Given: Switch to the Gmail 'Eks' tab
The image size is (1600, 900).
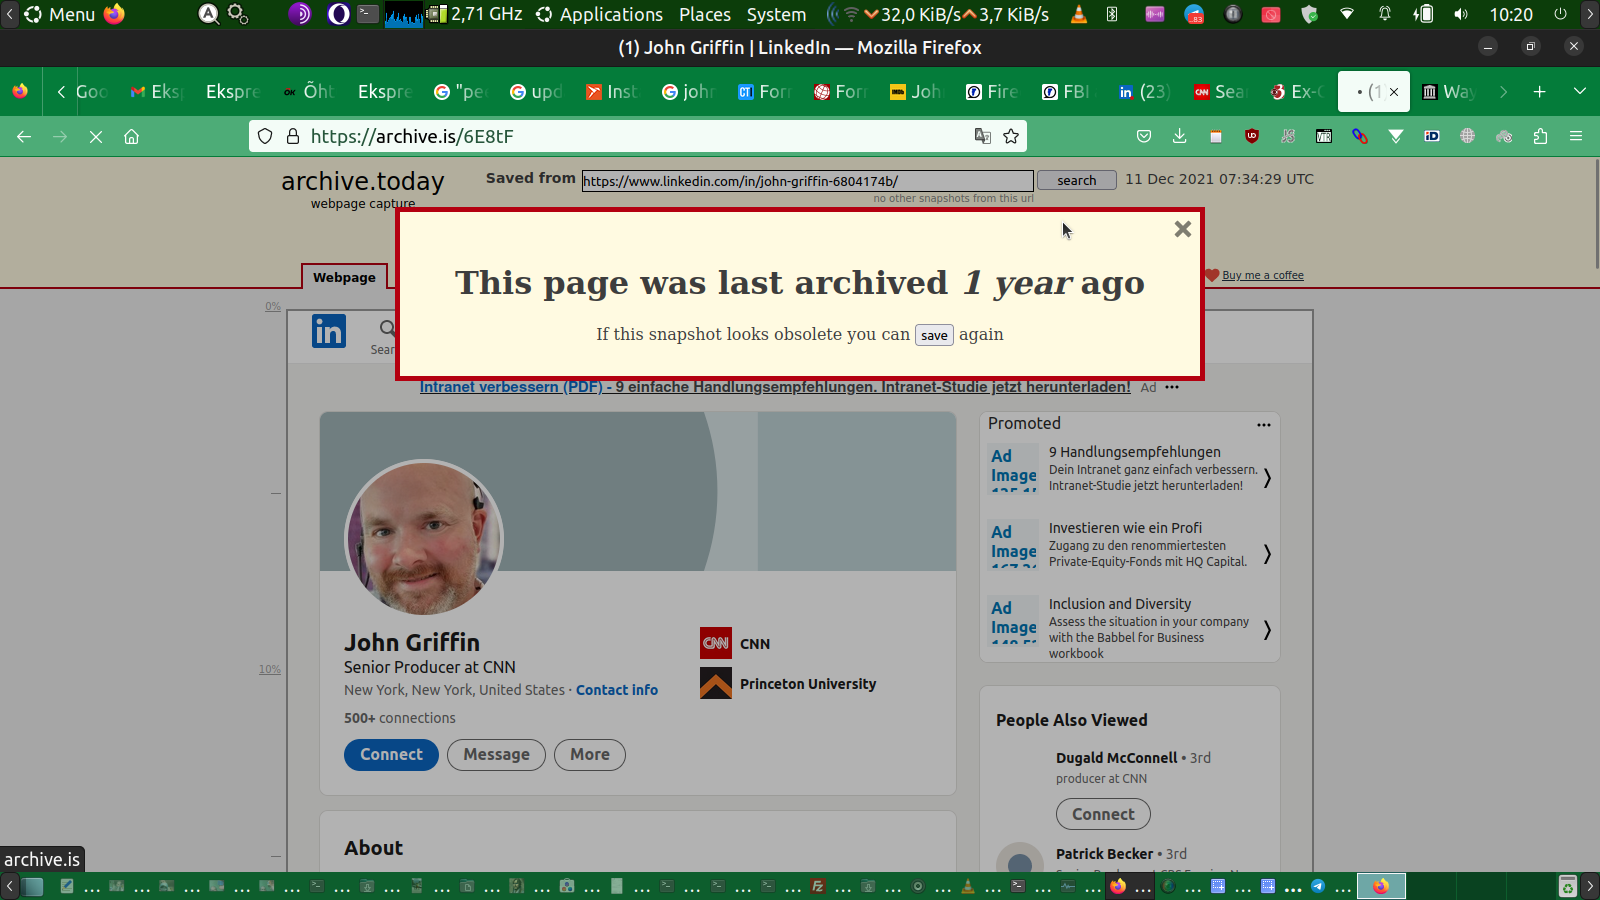Looking at the screenshot, I should (156, 92).
